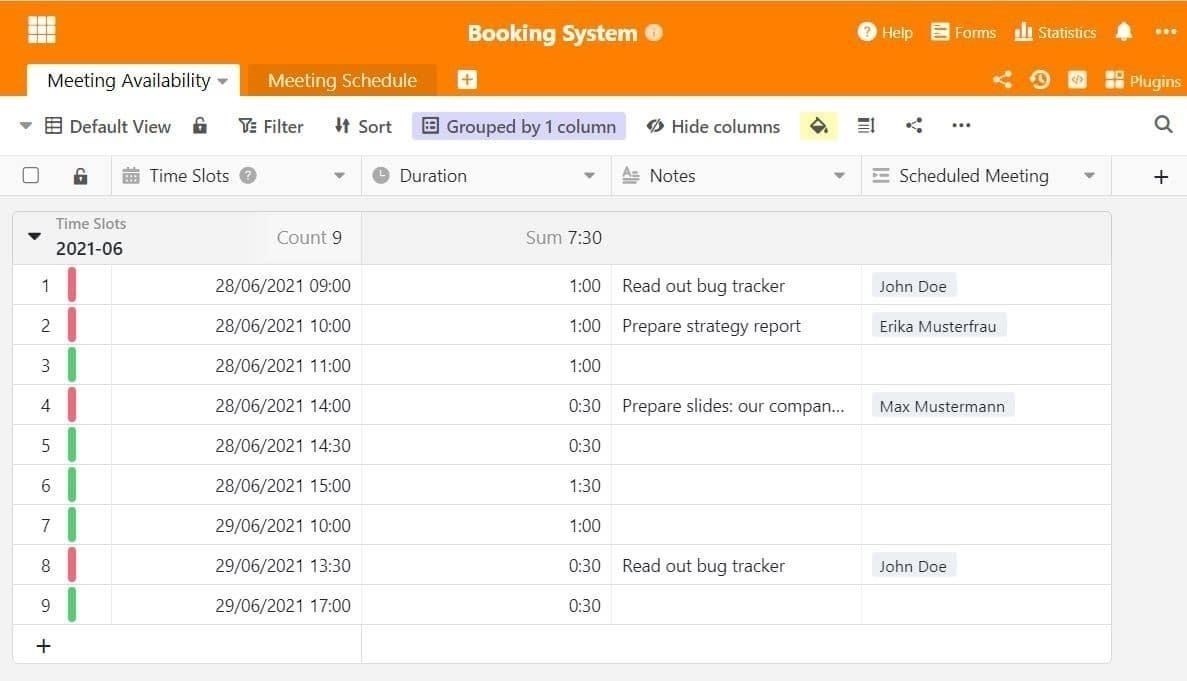Screen dimensions: 1187x681
Task: Click the red color marker on row 1
Action: click(x=72, y=285)
